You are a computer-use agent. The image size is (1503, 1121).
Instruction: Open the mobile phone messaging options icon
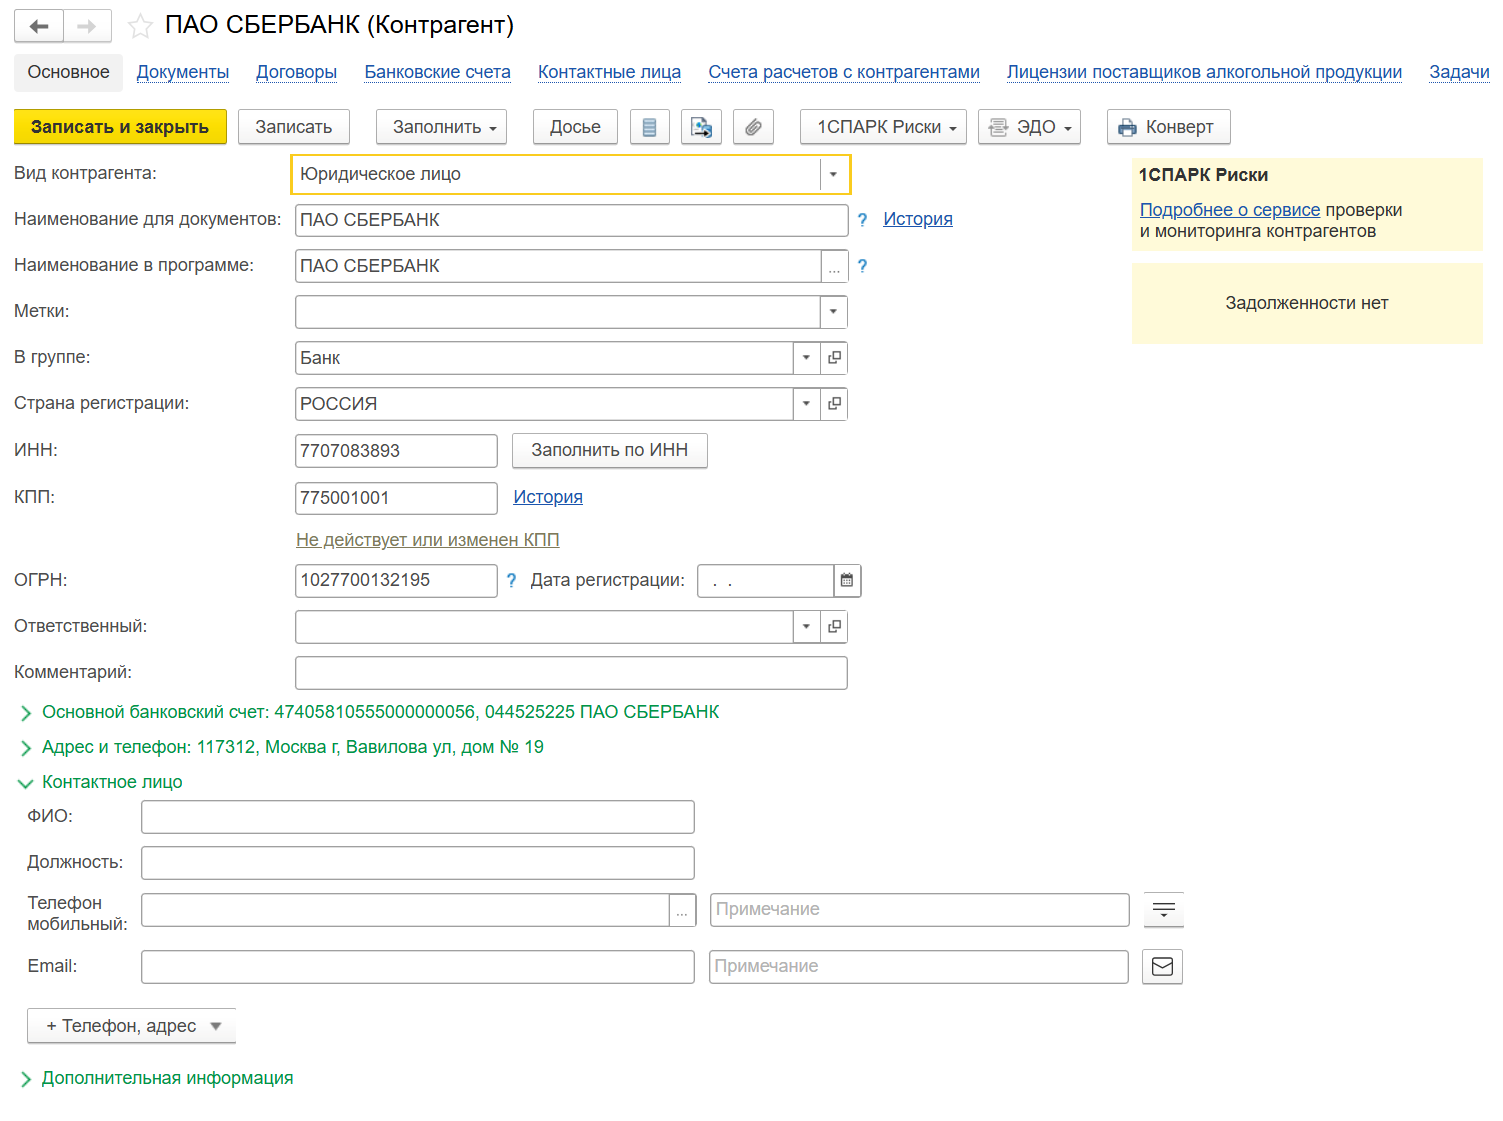(x=1164, y=910)
